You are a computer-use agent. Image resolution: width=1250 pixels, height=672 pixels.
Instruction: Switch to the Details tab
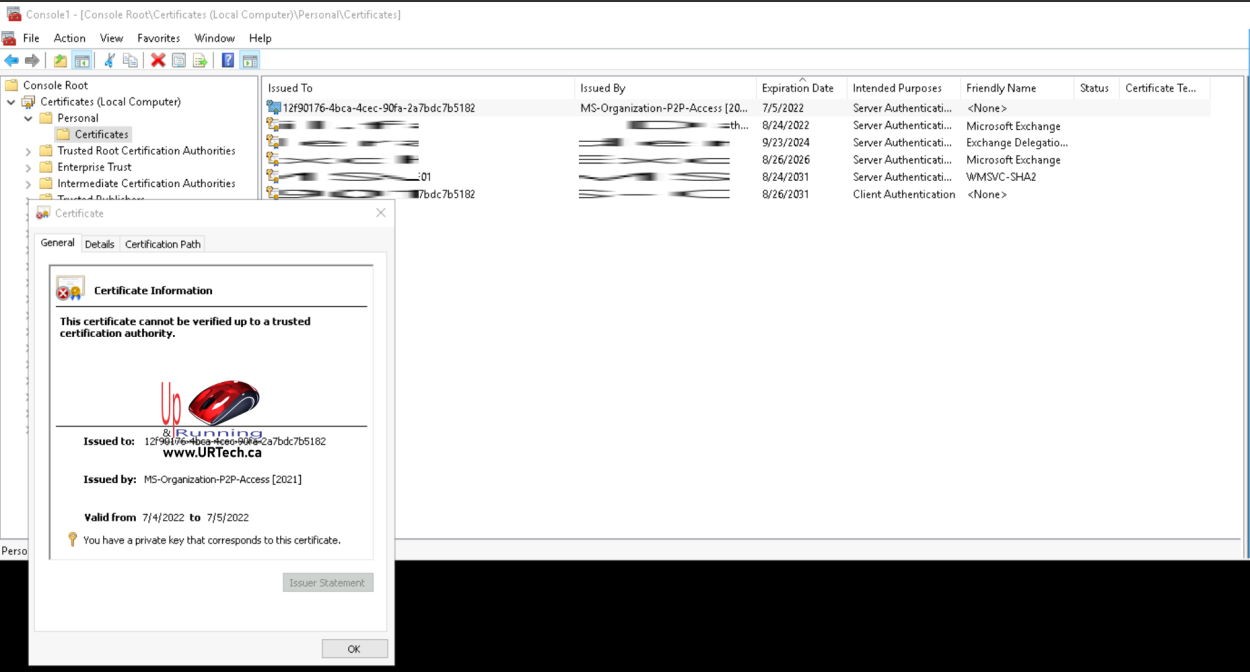coord(99,244)
